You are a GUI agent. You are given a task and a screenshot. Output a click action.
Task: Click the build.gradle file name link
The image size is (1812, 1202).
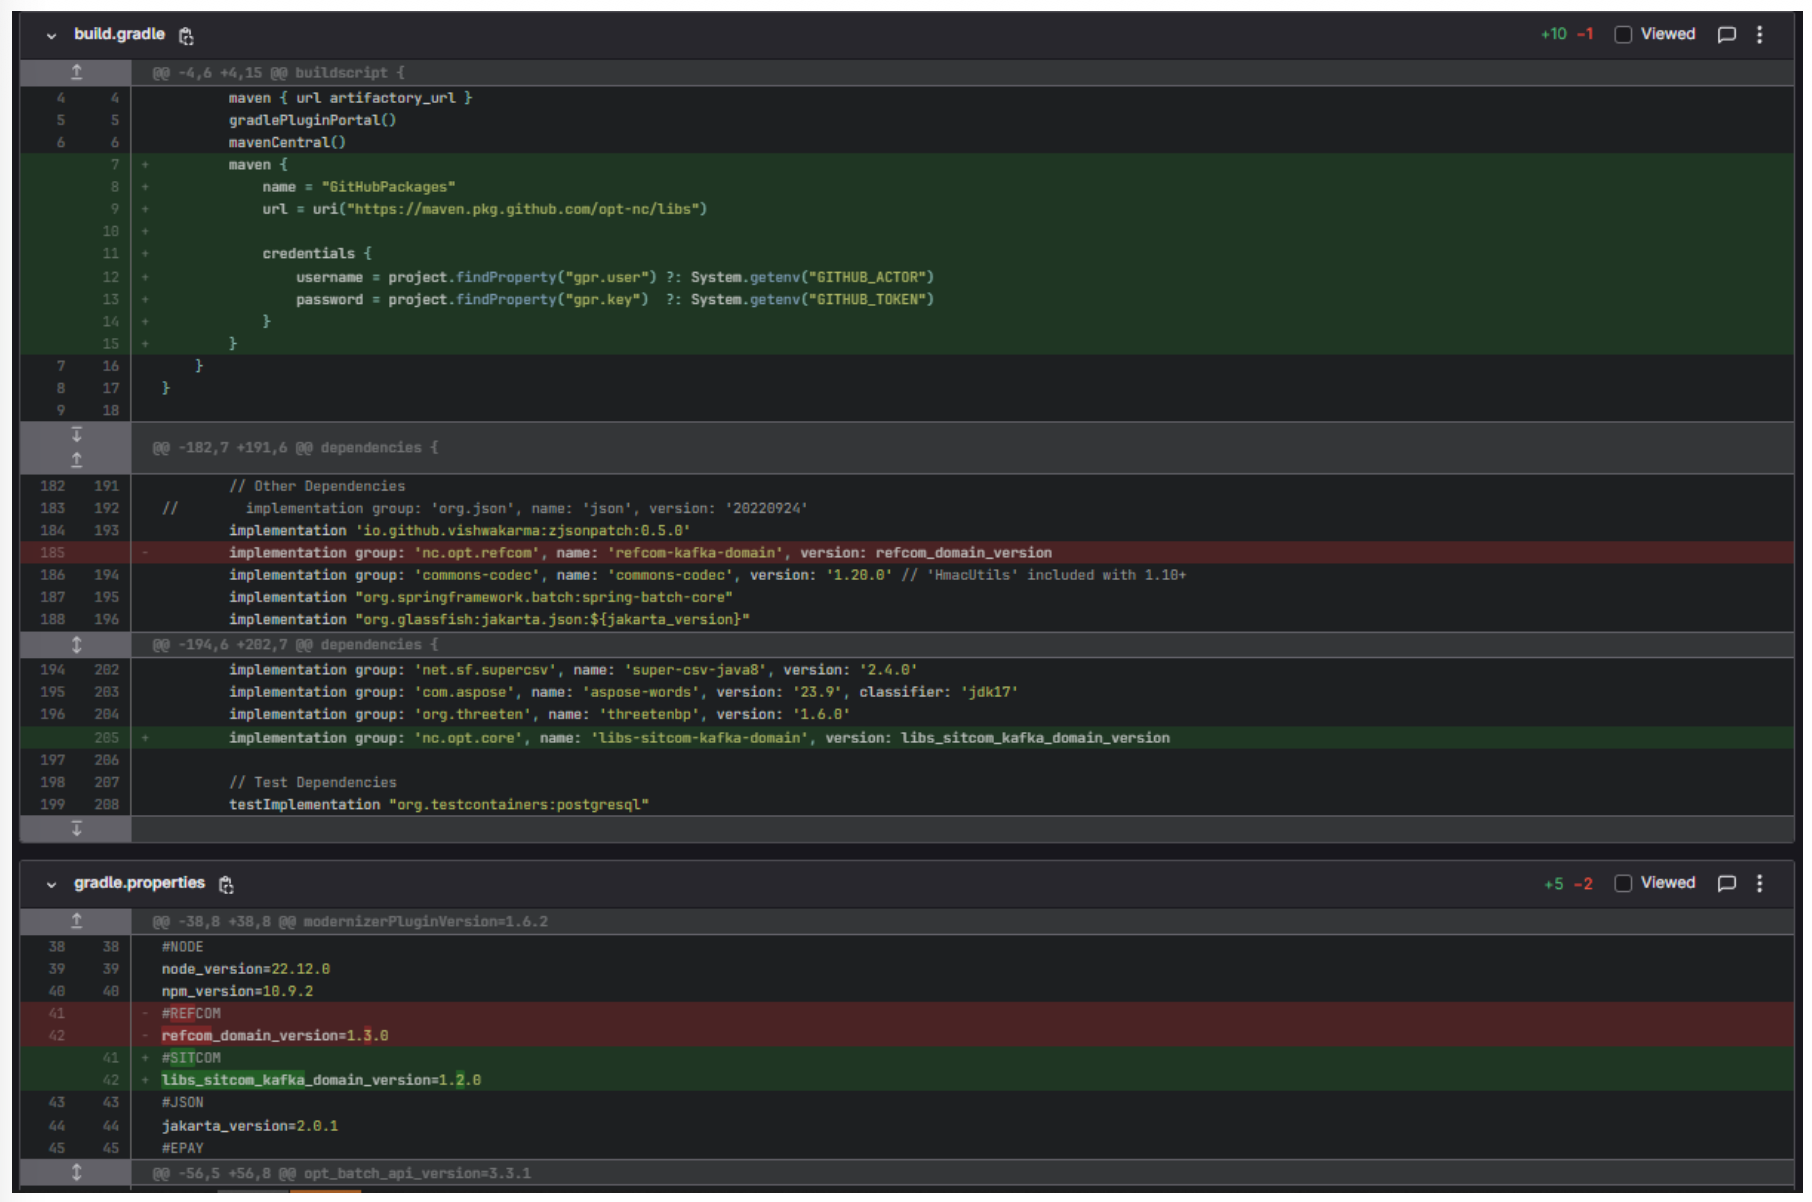coord(119,34)
